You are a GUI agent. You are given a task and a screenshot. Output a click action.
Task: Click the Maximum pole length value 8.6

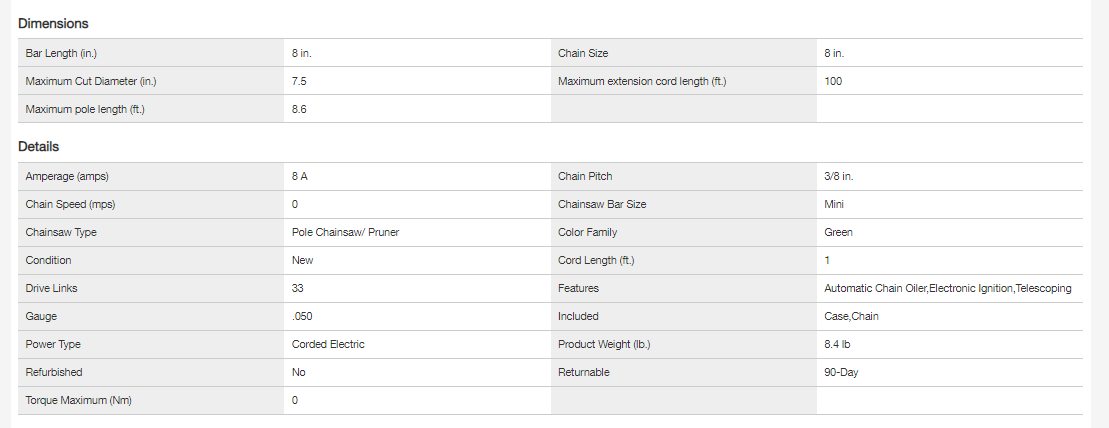[300, 109]
